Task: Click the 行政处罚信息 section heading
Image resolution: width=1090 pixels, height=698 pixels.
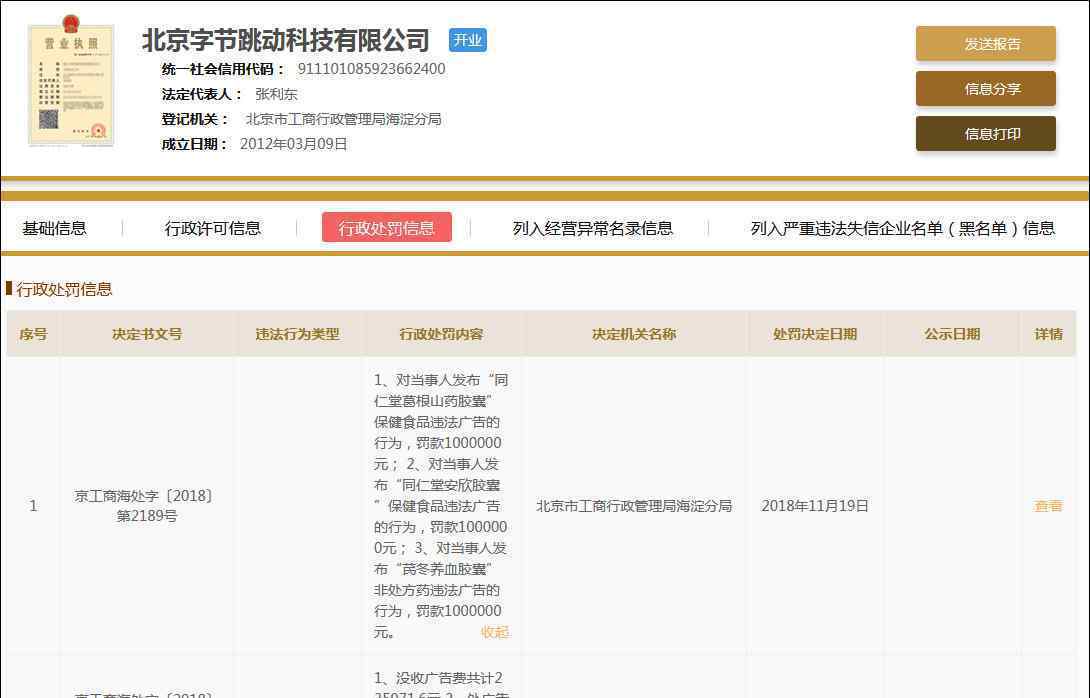Action: coord(64,289)
